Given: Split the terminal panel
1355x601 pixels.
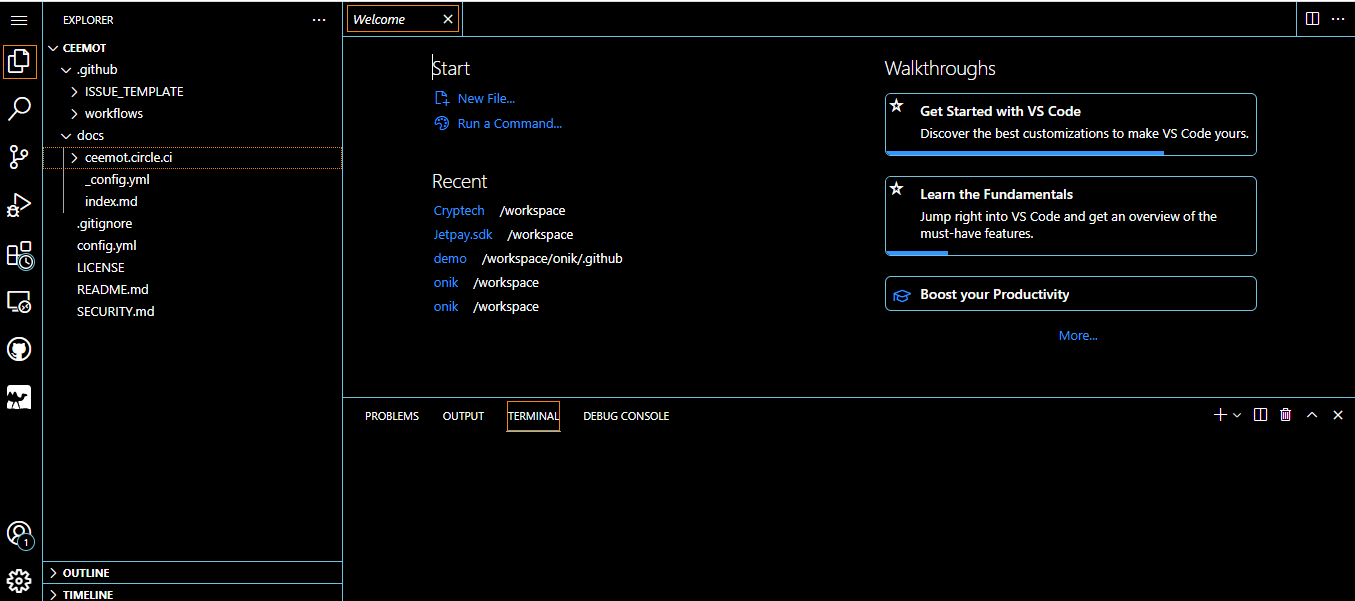Looking at the screenshot, I should click(x=1261, y=415).
